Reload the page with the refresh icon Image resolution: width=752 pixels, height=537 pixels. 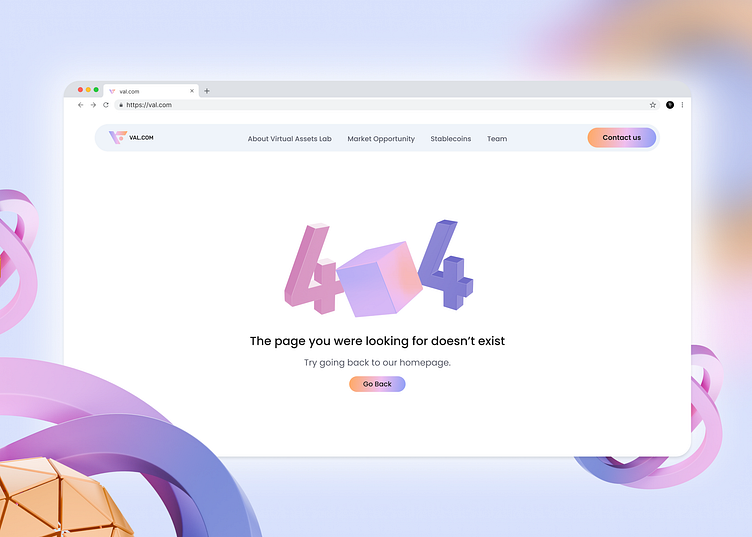tap(106, 105)
